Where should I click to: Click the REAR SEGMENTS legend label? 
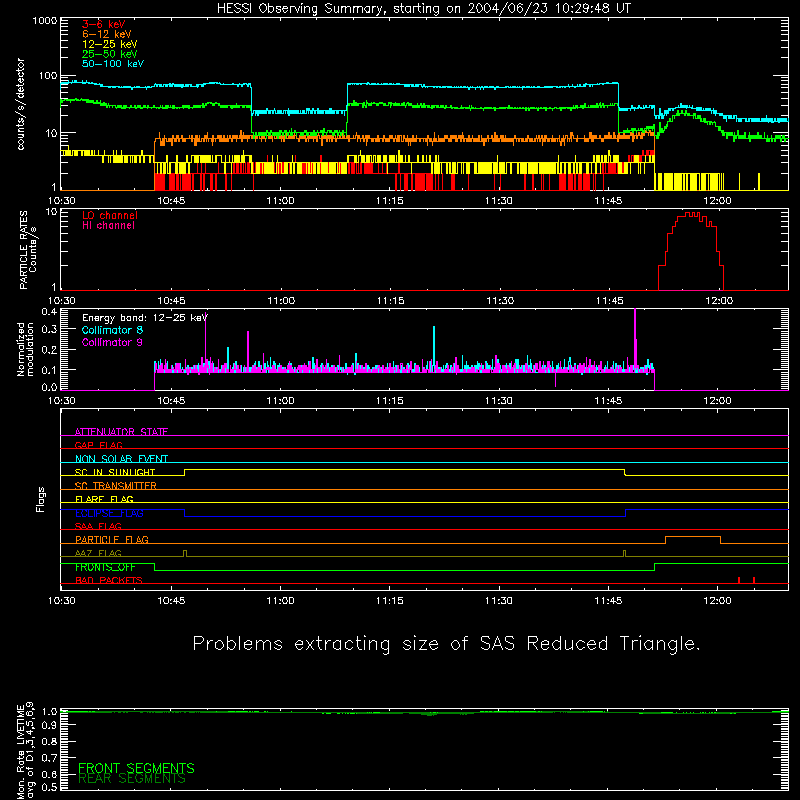tap(132, 779)
